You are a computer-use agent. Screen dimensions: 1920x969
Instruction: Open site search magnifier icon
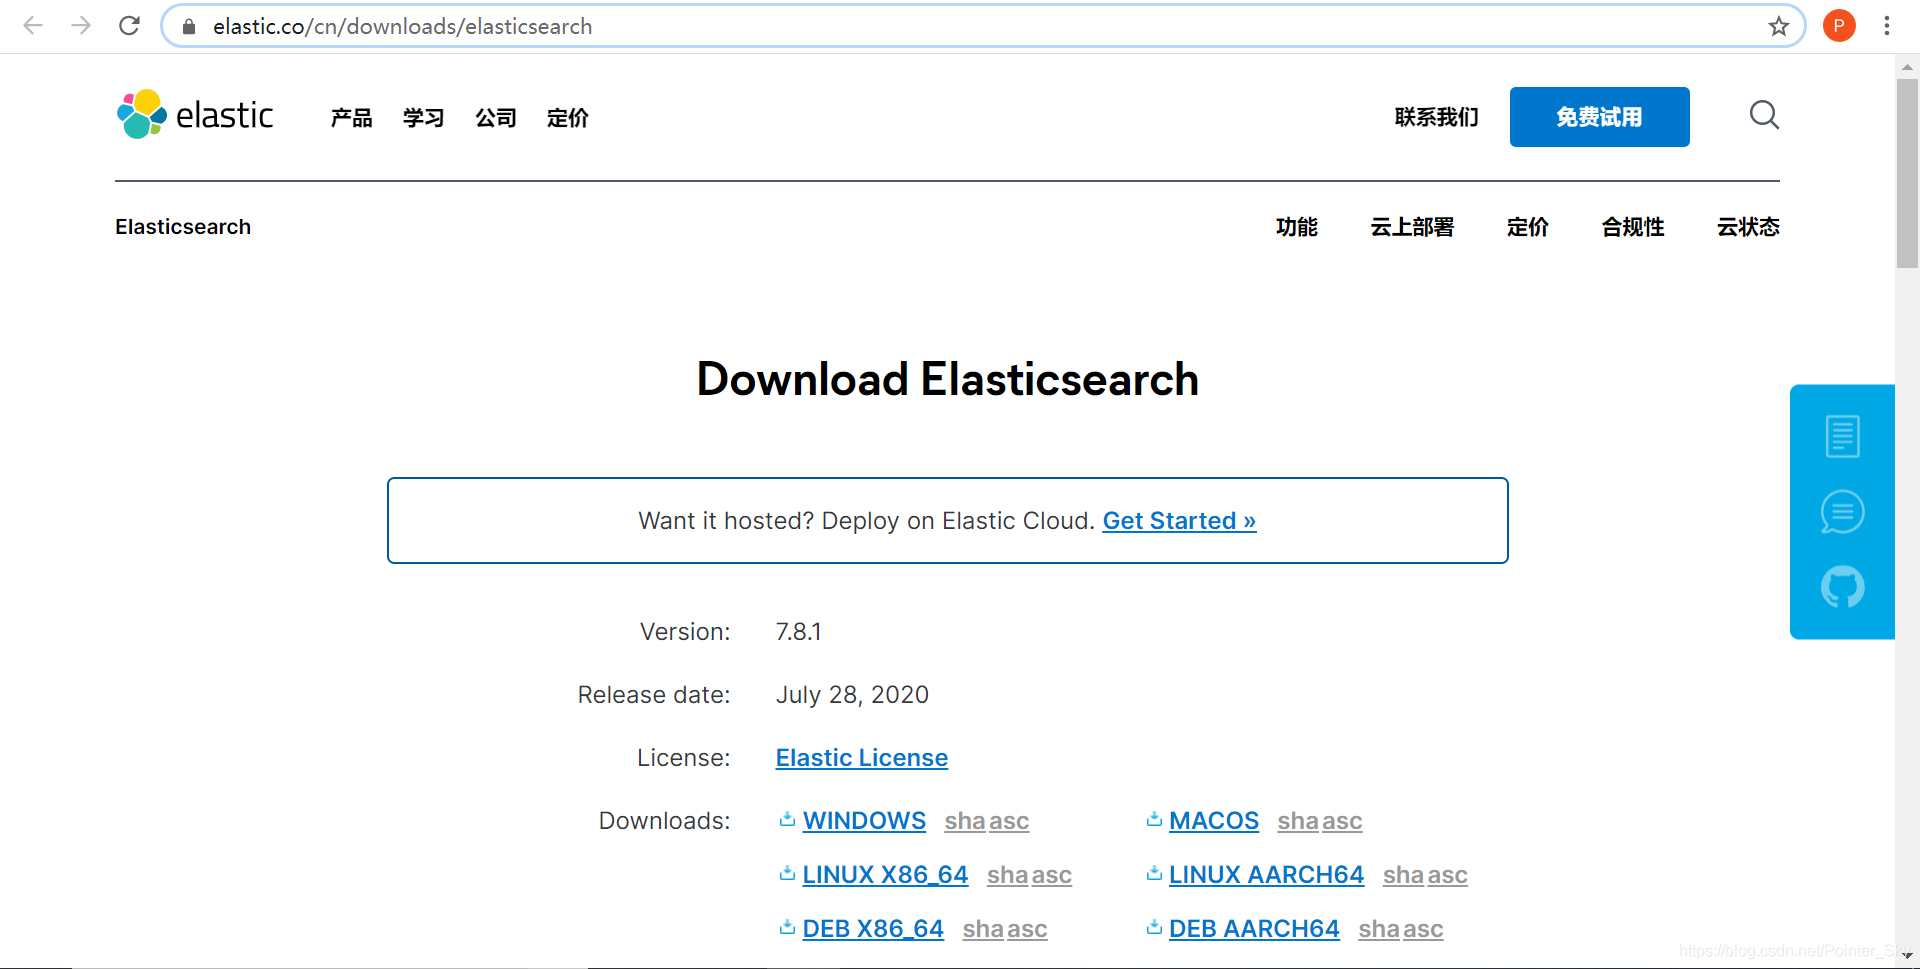click(x=1764, y=115)
